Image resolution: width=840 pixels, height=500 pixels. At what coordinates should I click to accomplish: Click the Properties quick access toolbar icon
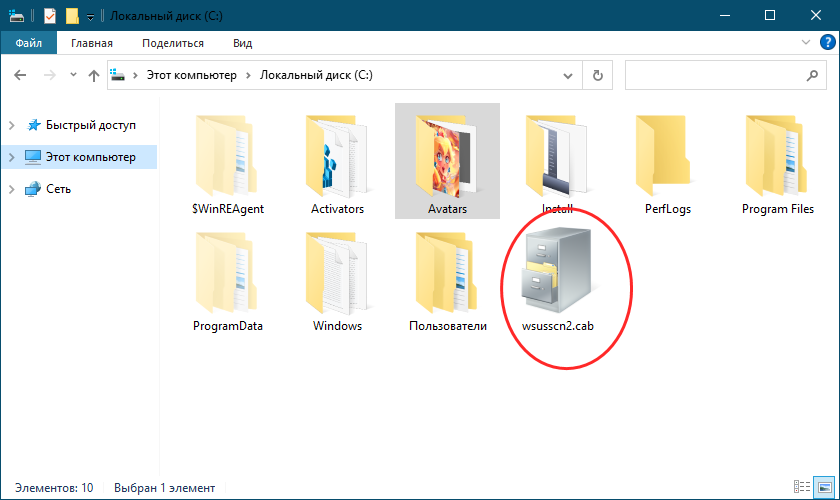50,16
